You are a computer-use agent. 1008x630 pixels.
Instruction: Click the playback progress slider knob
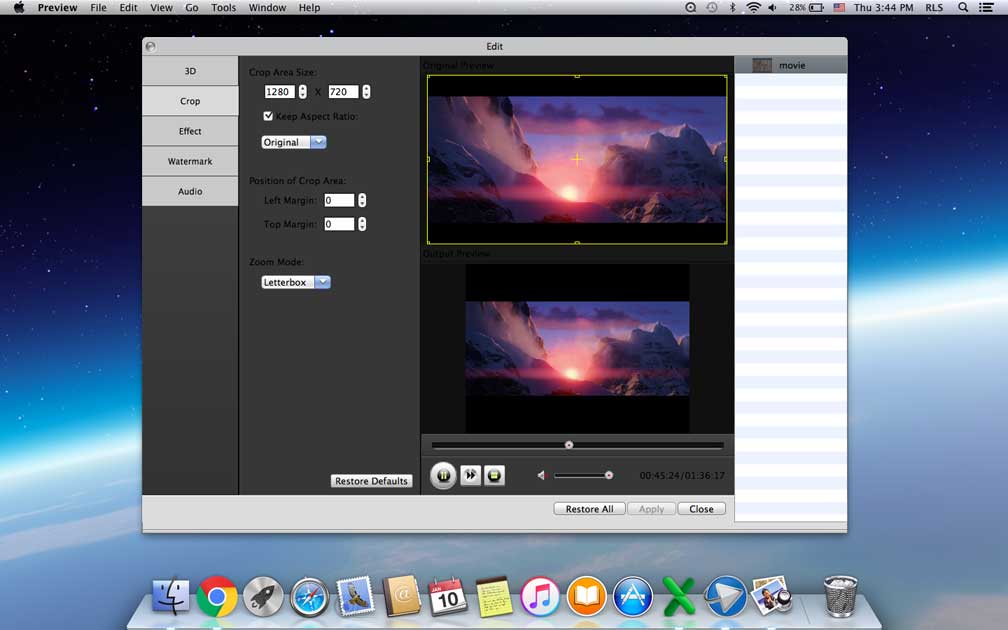coord(568,445)
